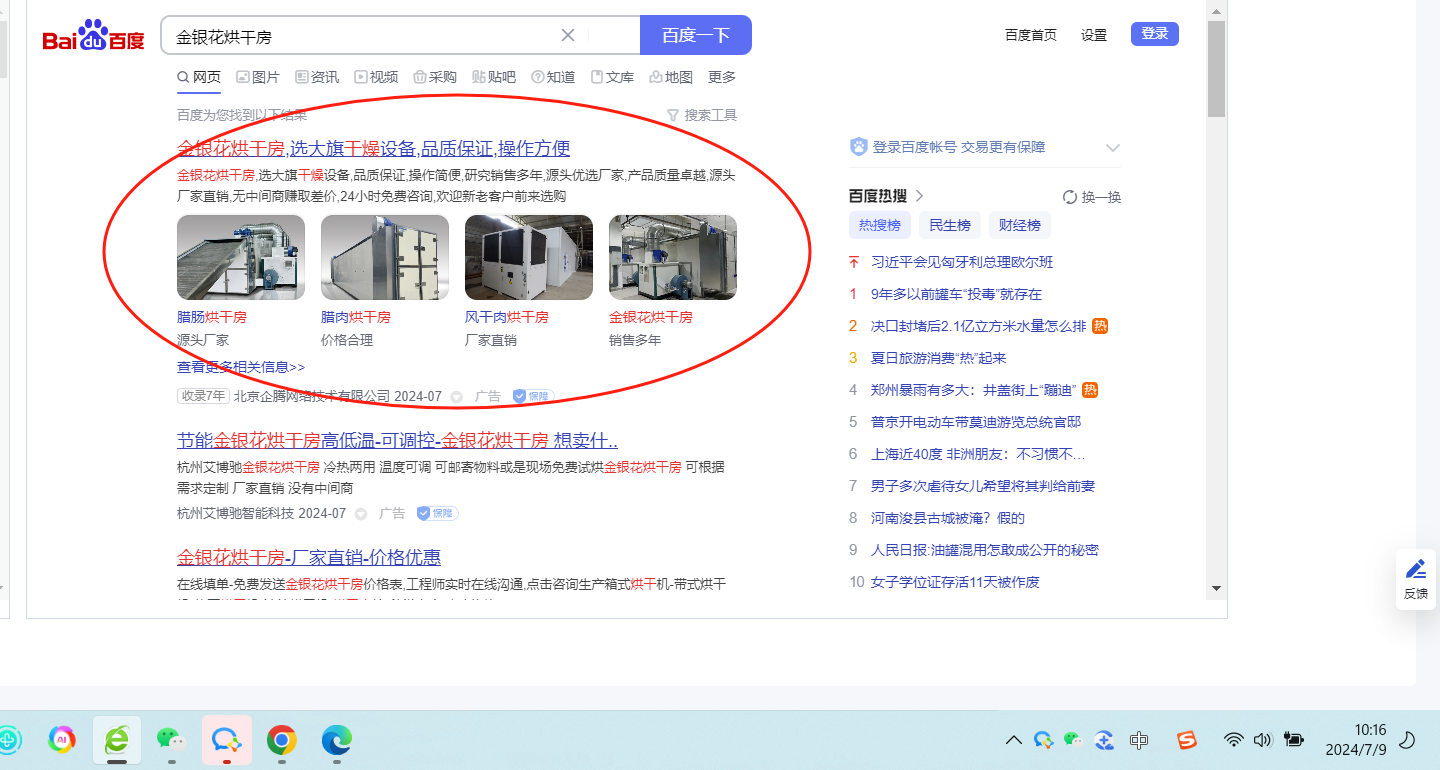Open the 金银花烘干房 thumbnail image

[673, 257]
